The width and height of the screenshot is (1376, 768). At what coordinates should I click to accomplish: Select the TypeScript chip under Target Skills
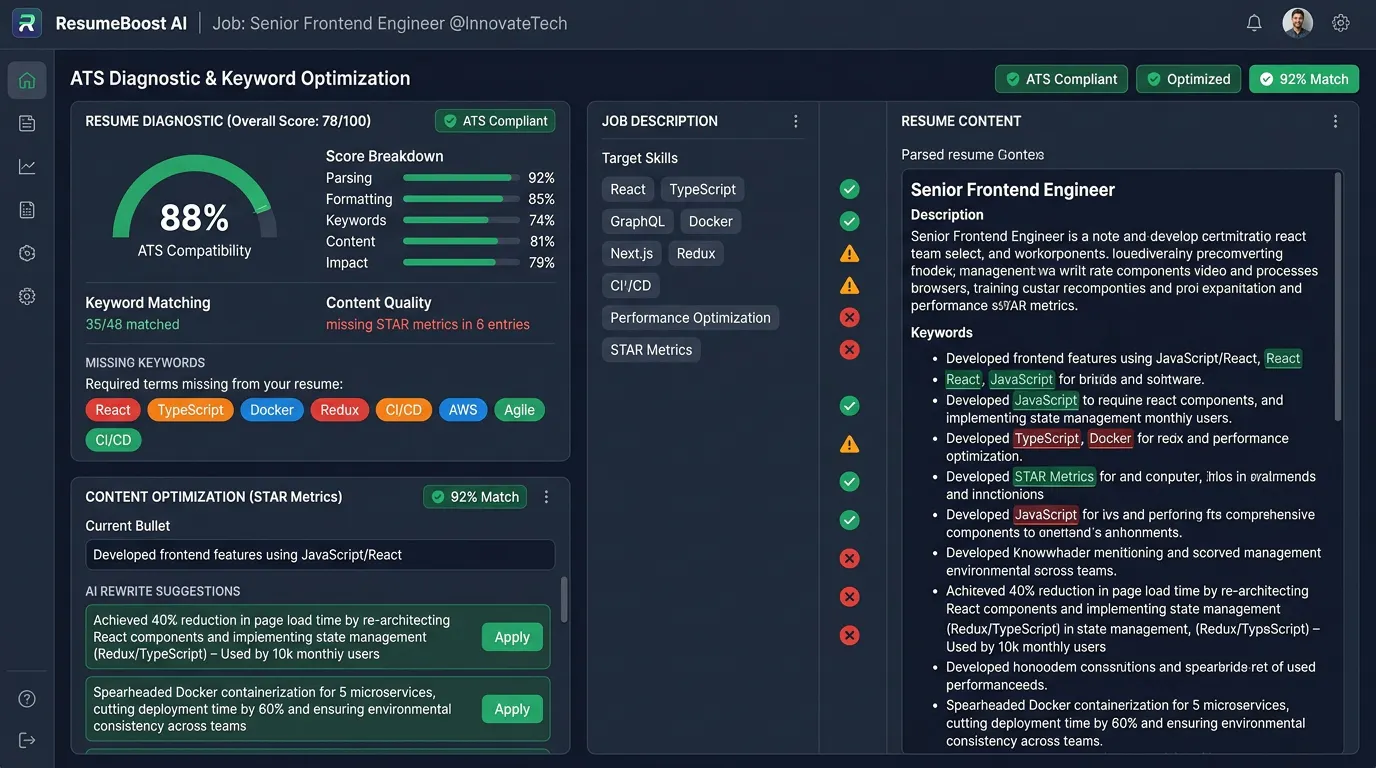[x=703, y=189]
